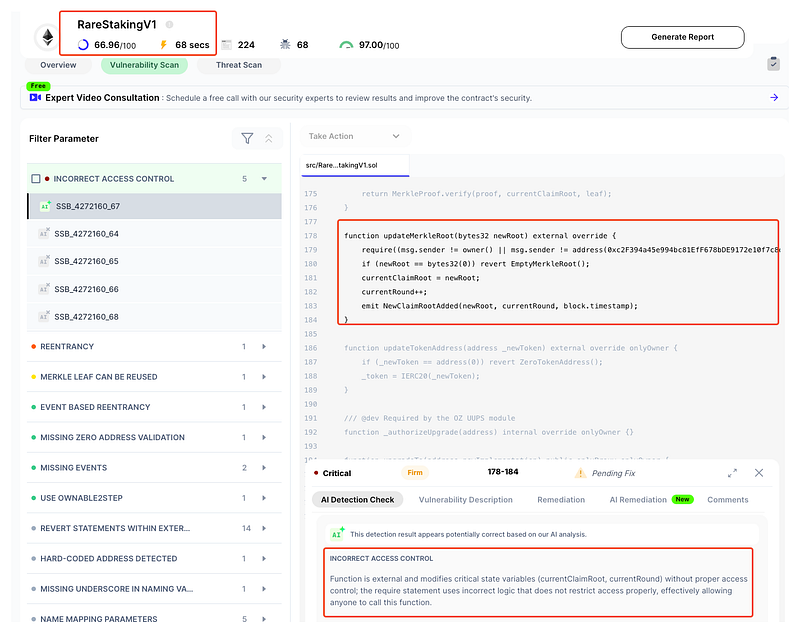Expand the Missing Events category
The width and height of the screenshot is (800, 633).
click(264, 468)
